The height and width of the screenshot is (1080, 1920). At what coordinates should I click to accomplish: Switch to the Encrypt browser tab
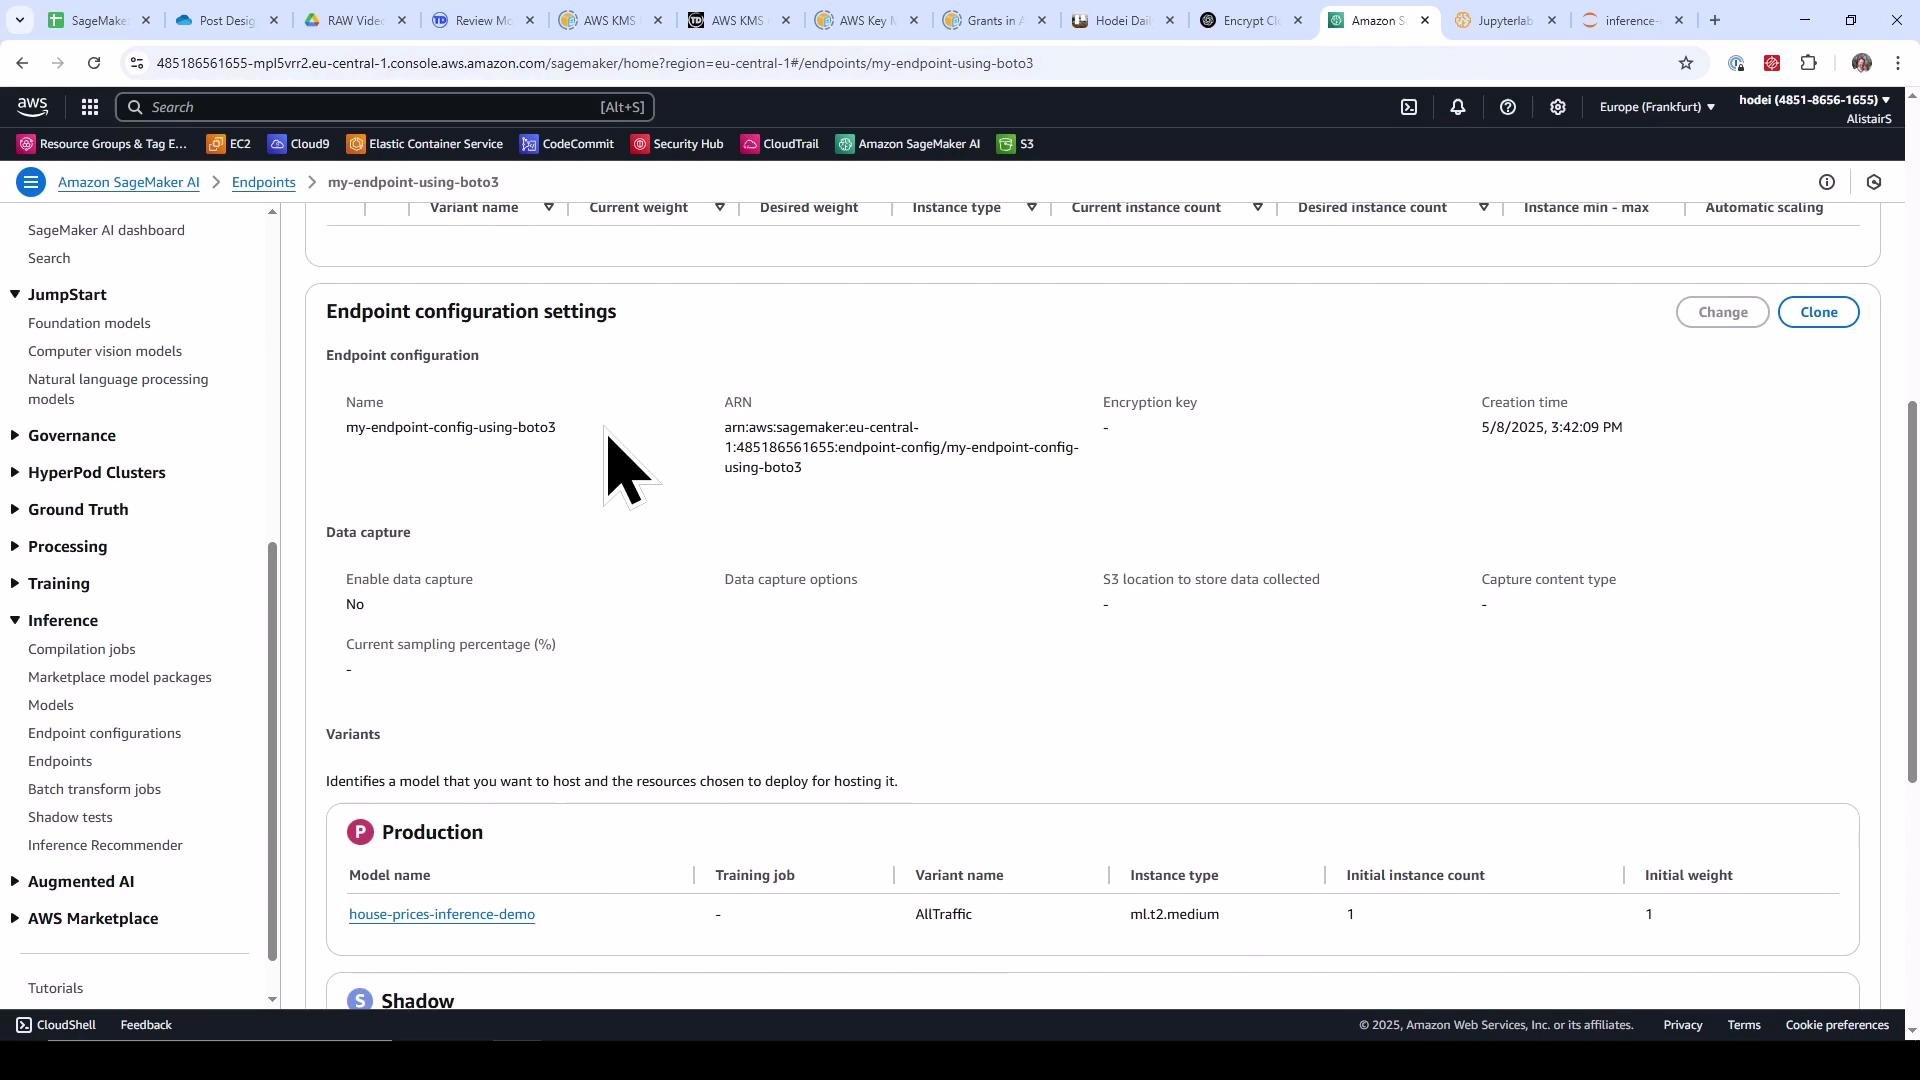[x=1251, y=20]
